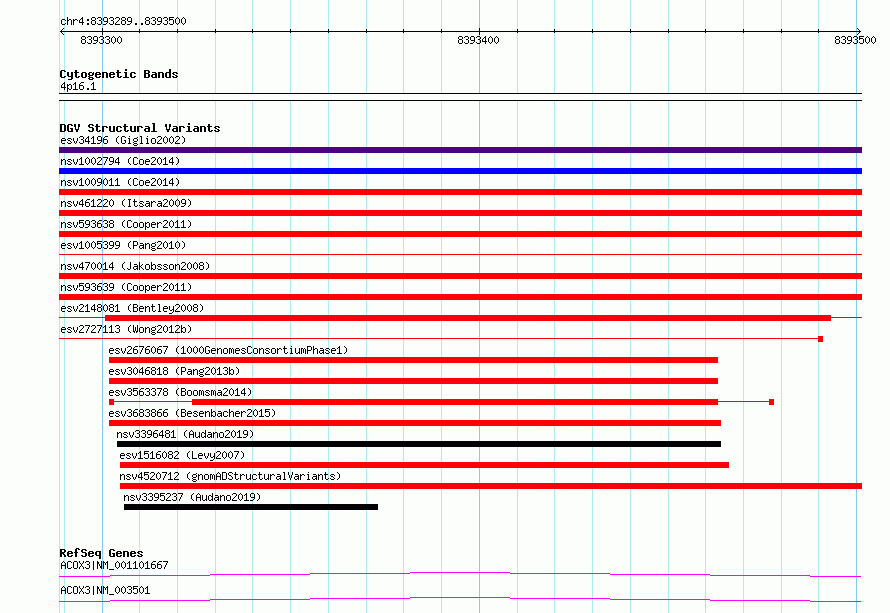Select the esv1516082 red bar
This screenshot has height=613, width=890.
tap(424, 465)
